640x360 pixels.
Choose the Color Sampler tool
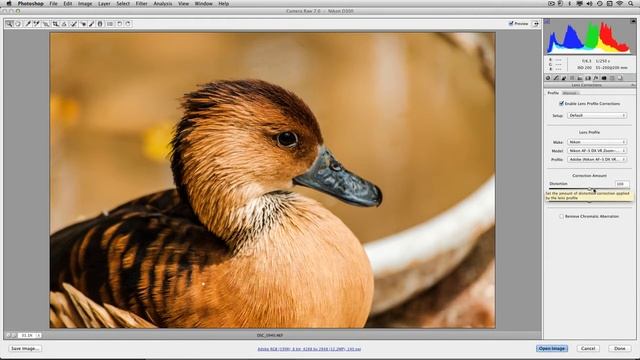click(37, 24)
